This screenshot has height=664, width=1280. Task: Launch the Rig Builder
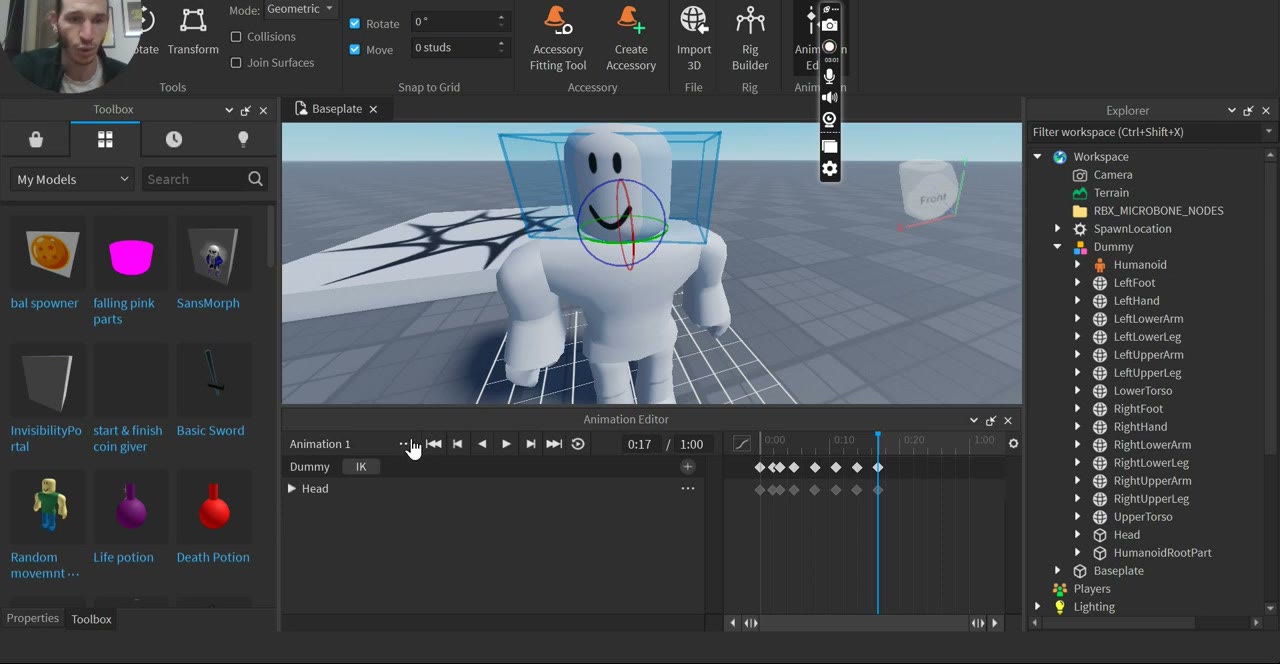[750, 38]
